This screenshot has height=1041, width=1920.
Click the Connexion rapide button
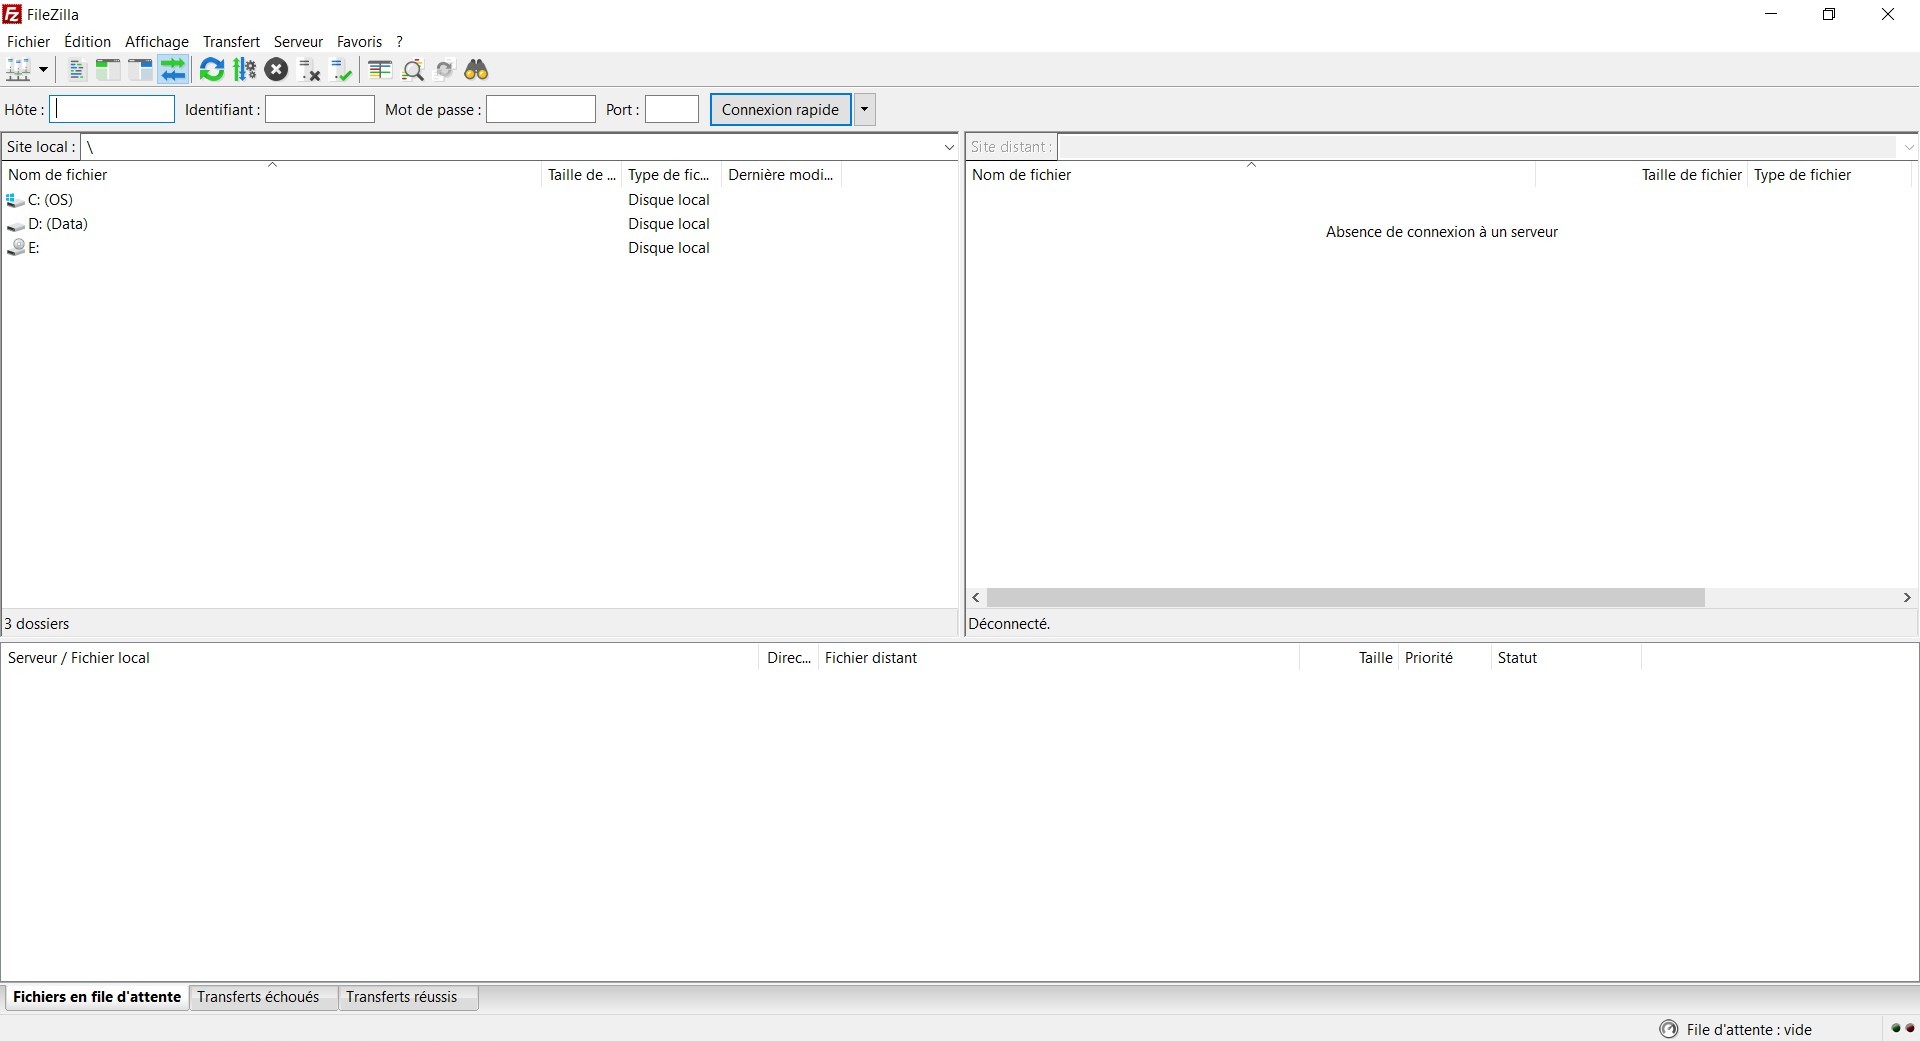[780, 110]
